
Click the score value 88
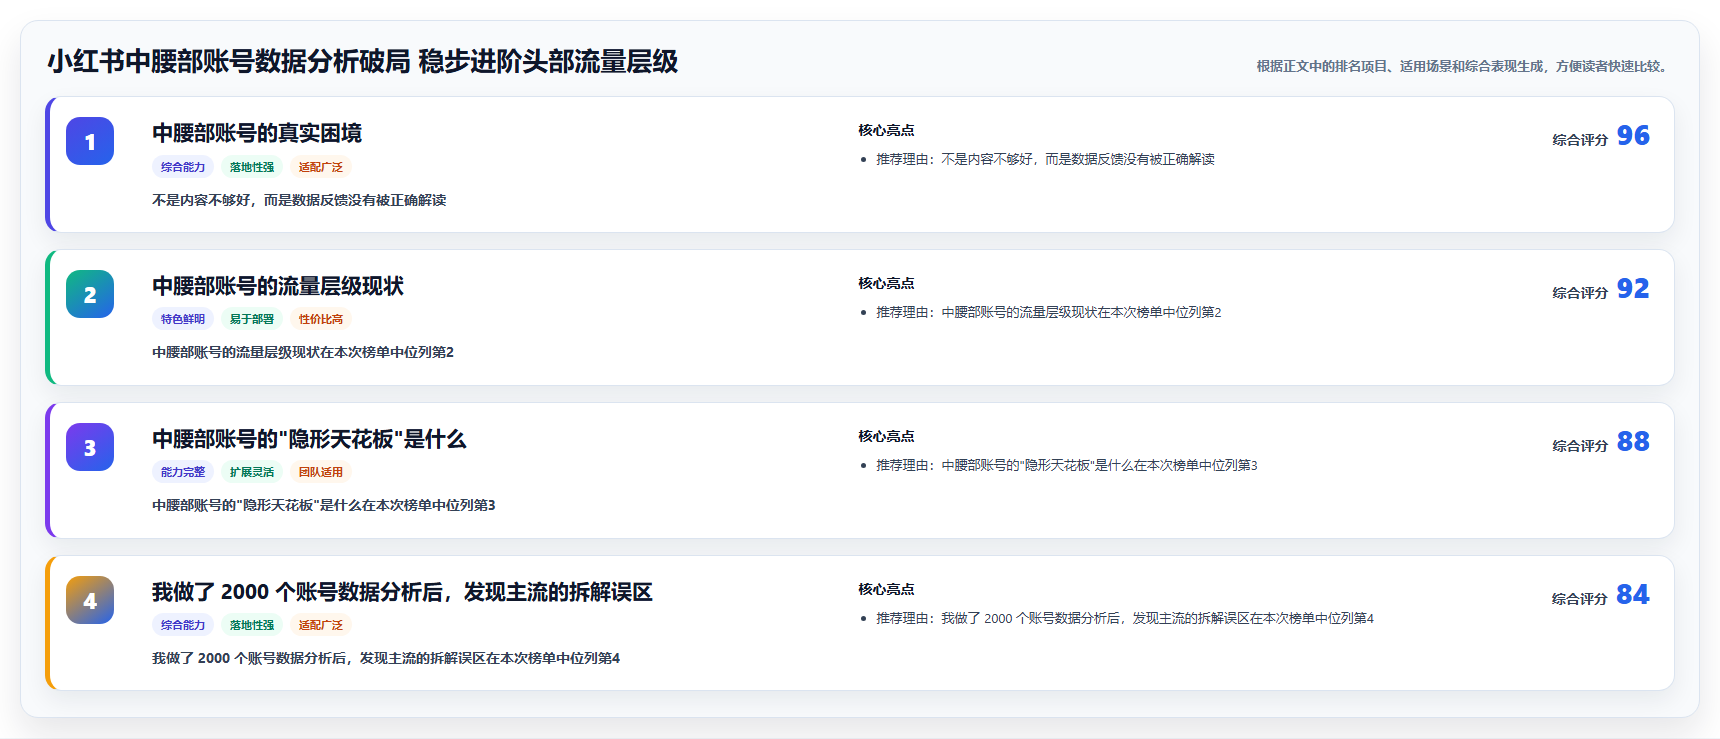coord(1633,441)
